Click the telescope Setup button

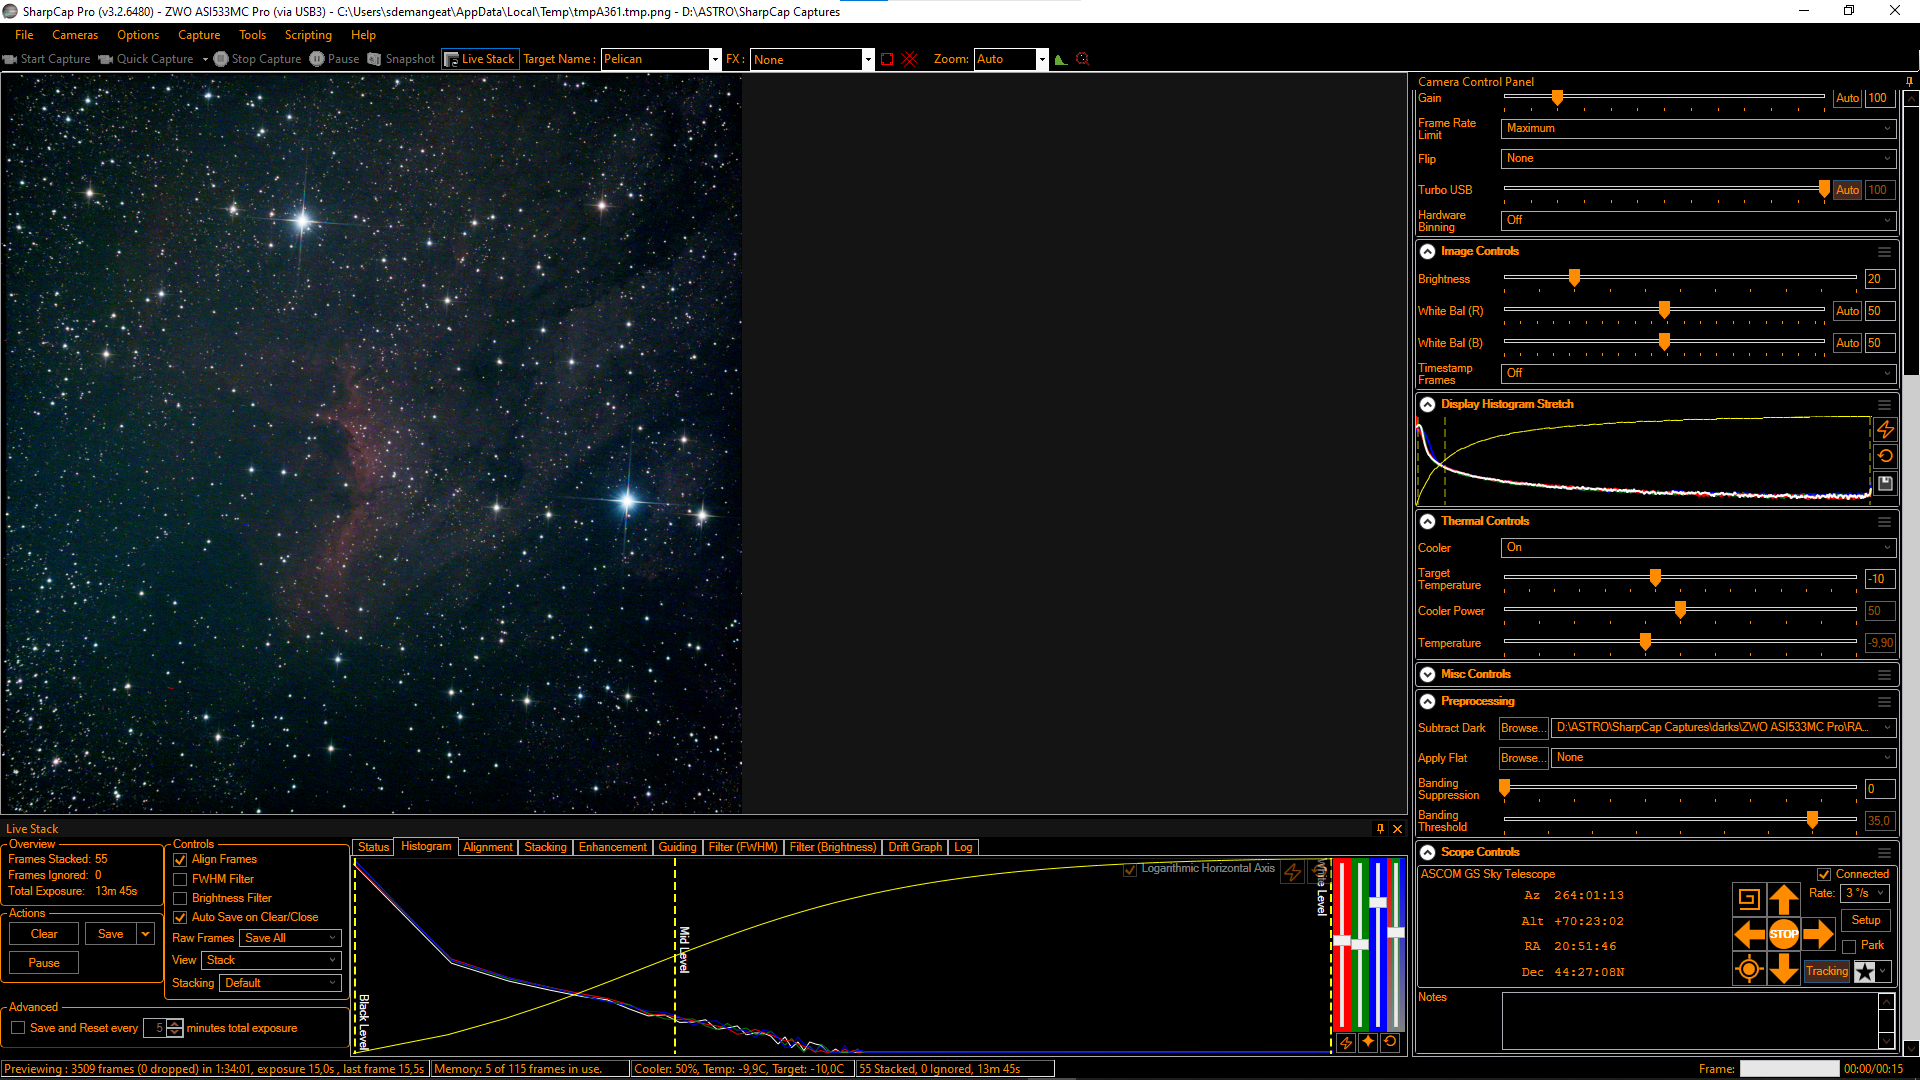point(1865,920)
